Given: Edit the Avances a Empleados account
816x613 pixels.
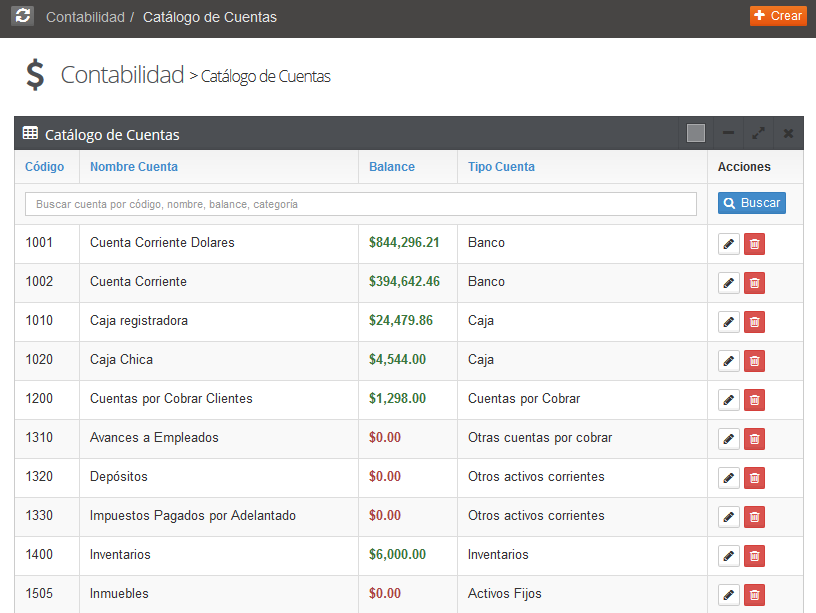Looking at the screenshot, I should coord(728,438).
